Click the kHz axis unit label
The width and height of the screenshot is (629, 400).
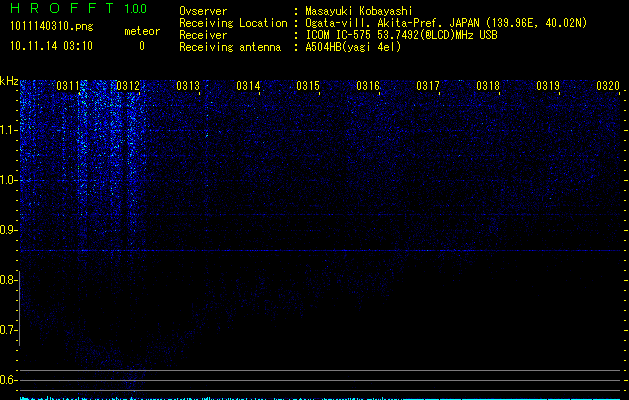[x=9, y=81]
